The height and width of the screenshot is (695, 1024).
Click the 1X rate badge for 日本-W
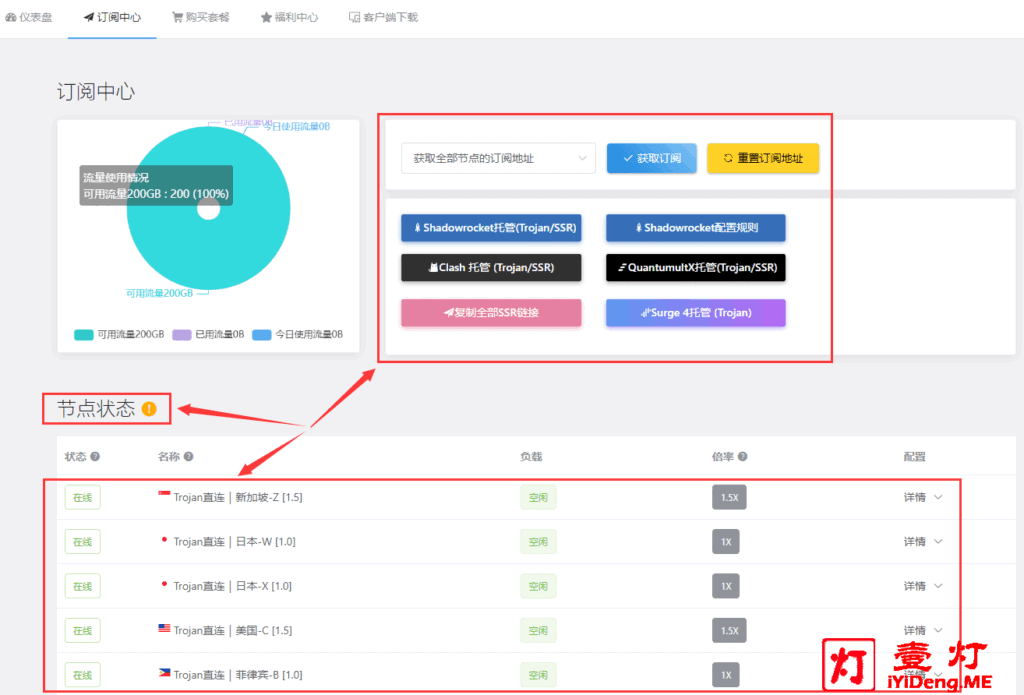[726, 541]
